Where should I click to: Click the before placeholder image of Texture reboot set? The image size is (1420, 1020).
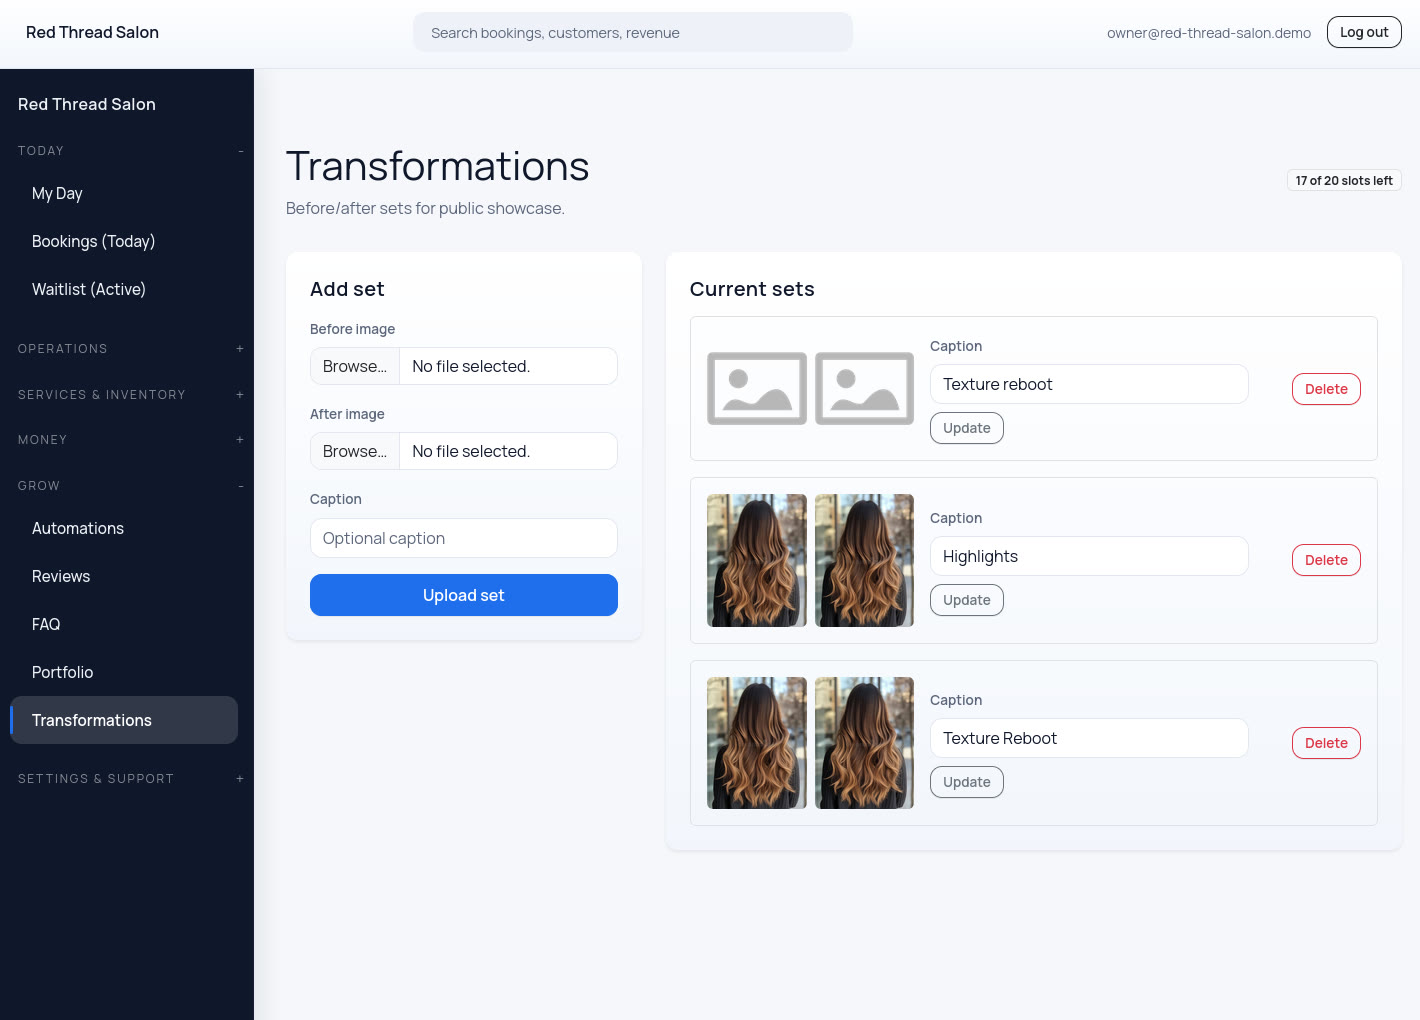click(756, 388)
